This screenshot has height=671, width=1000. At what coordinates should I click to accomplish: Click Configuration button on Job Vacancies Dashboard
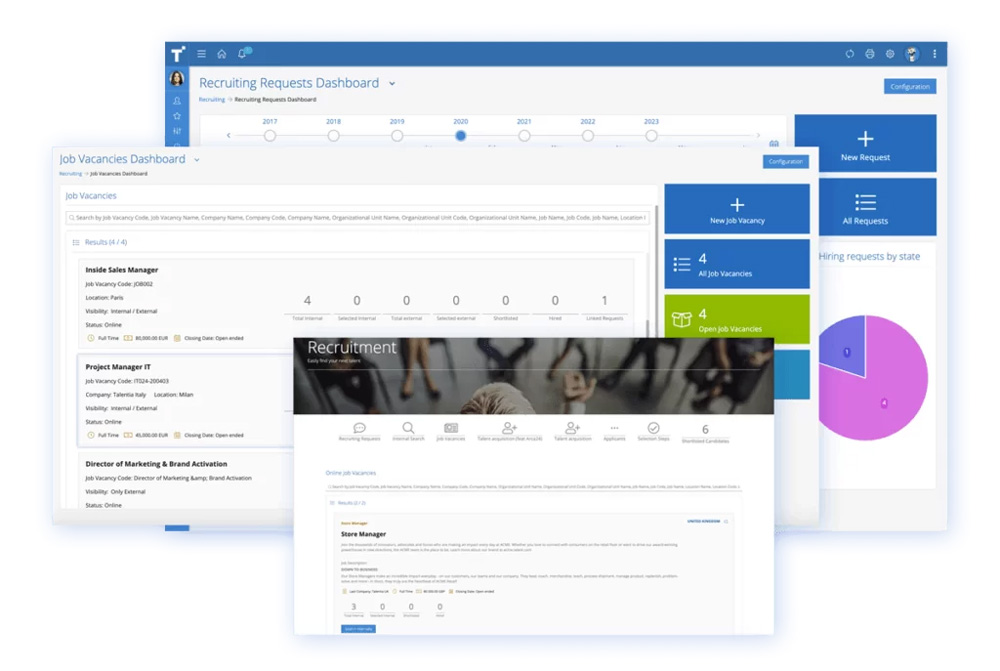pyautogui.click(x=785, y=161)
